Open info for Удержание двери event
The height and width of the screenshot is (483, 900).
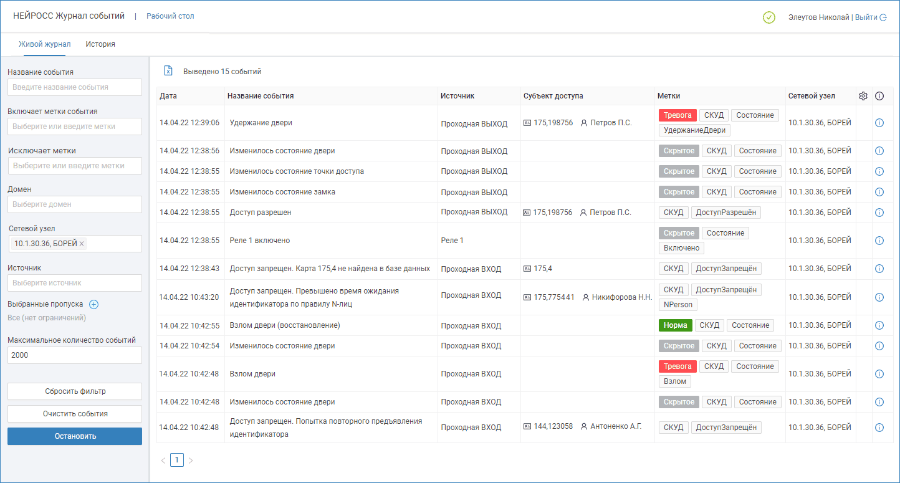879,123
